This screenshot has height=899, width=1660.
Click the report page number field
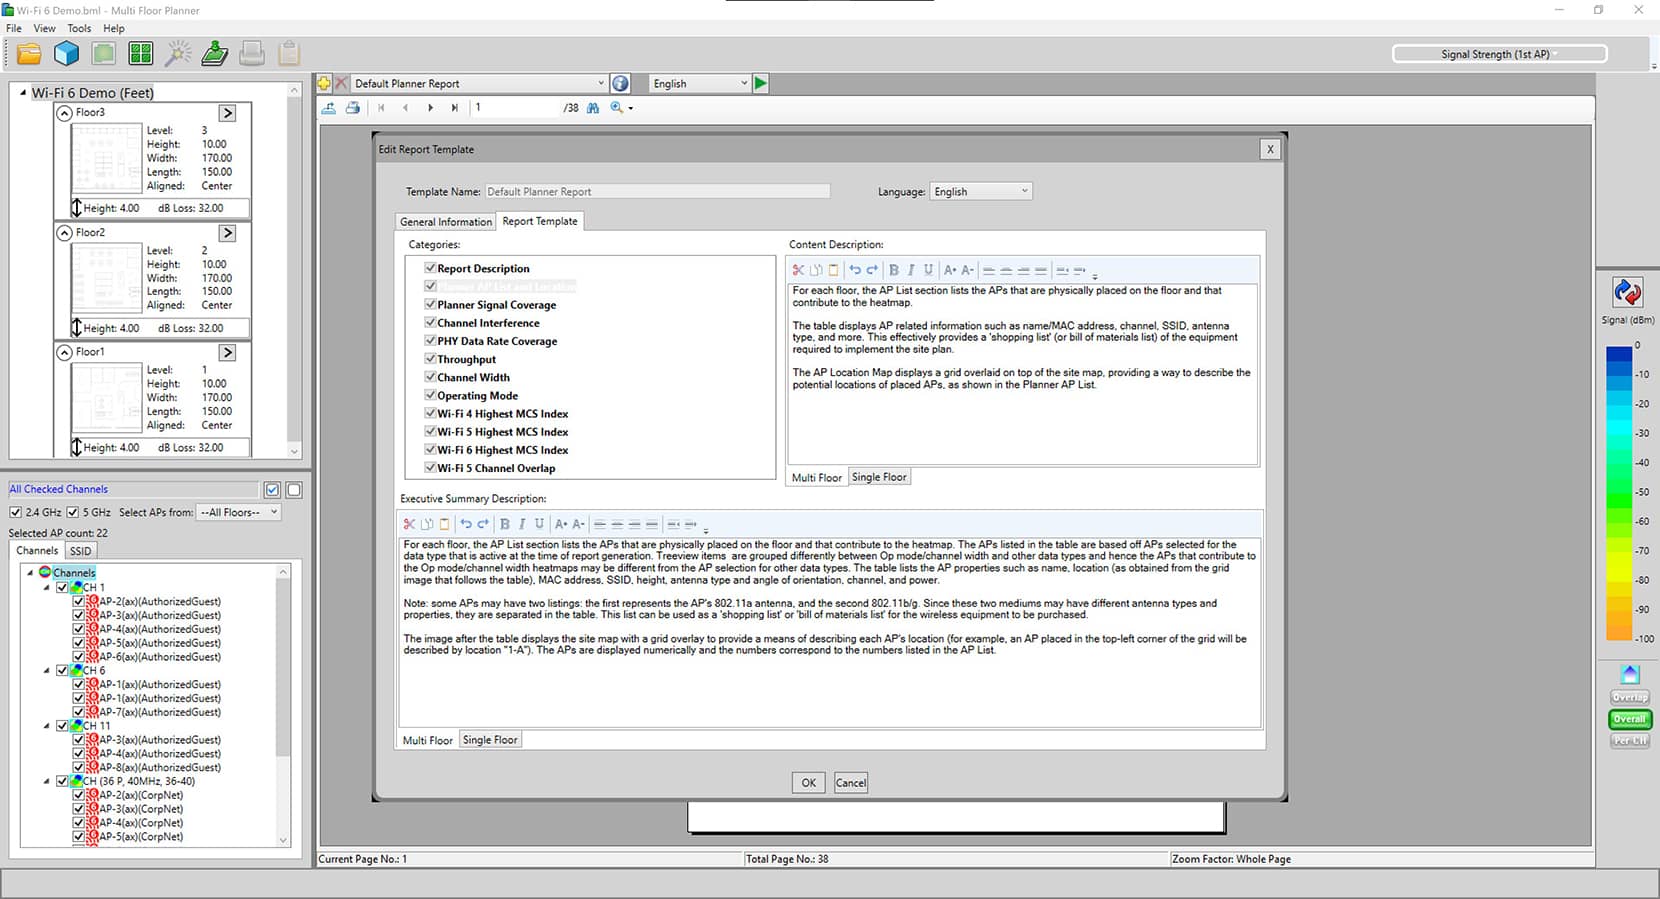coord(515,108)
